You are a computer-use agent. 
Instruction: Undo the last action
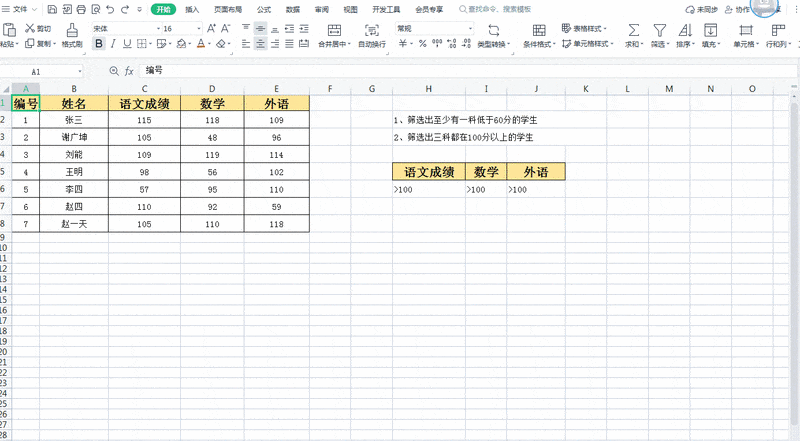[110, 9]
